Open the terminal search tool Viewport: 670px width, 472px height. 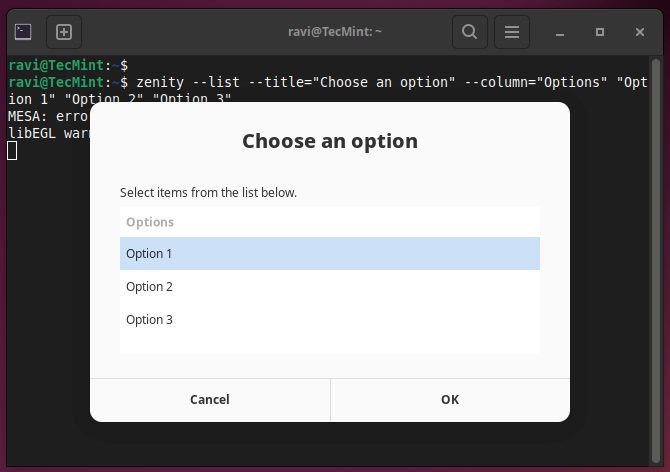point(468,32)
